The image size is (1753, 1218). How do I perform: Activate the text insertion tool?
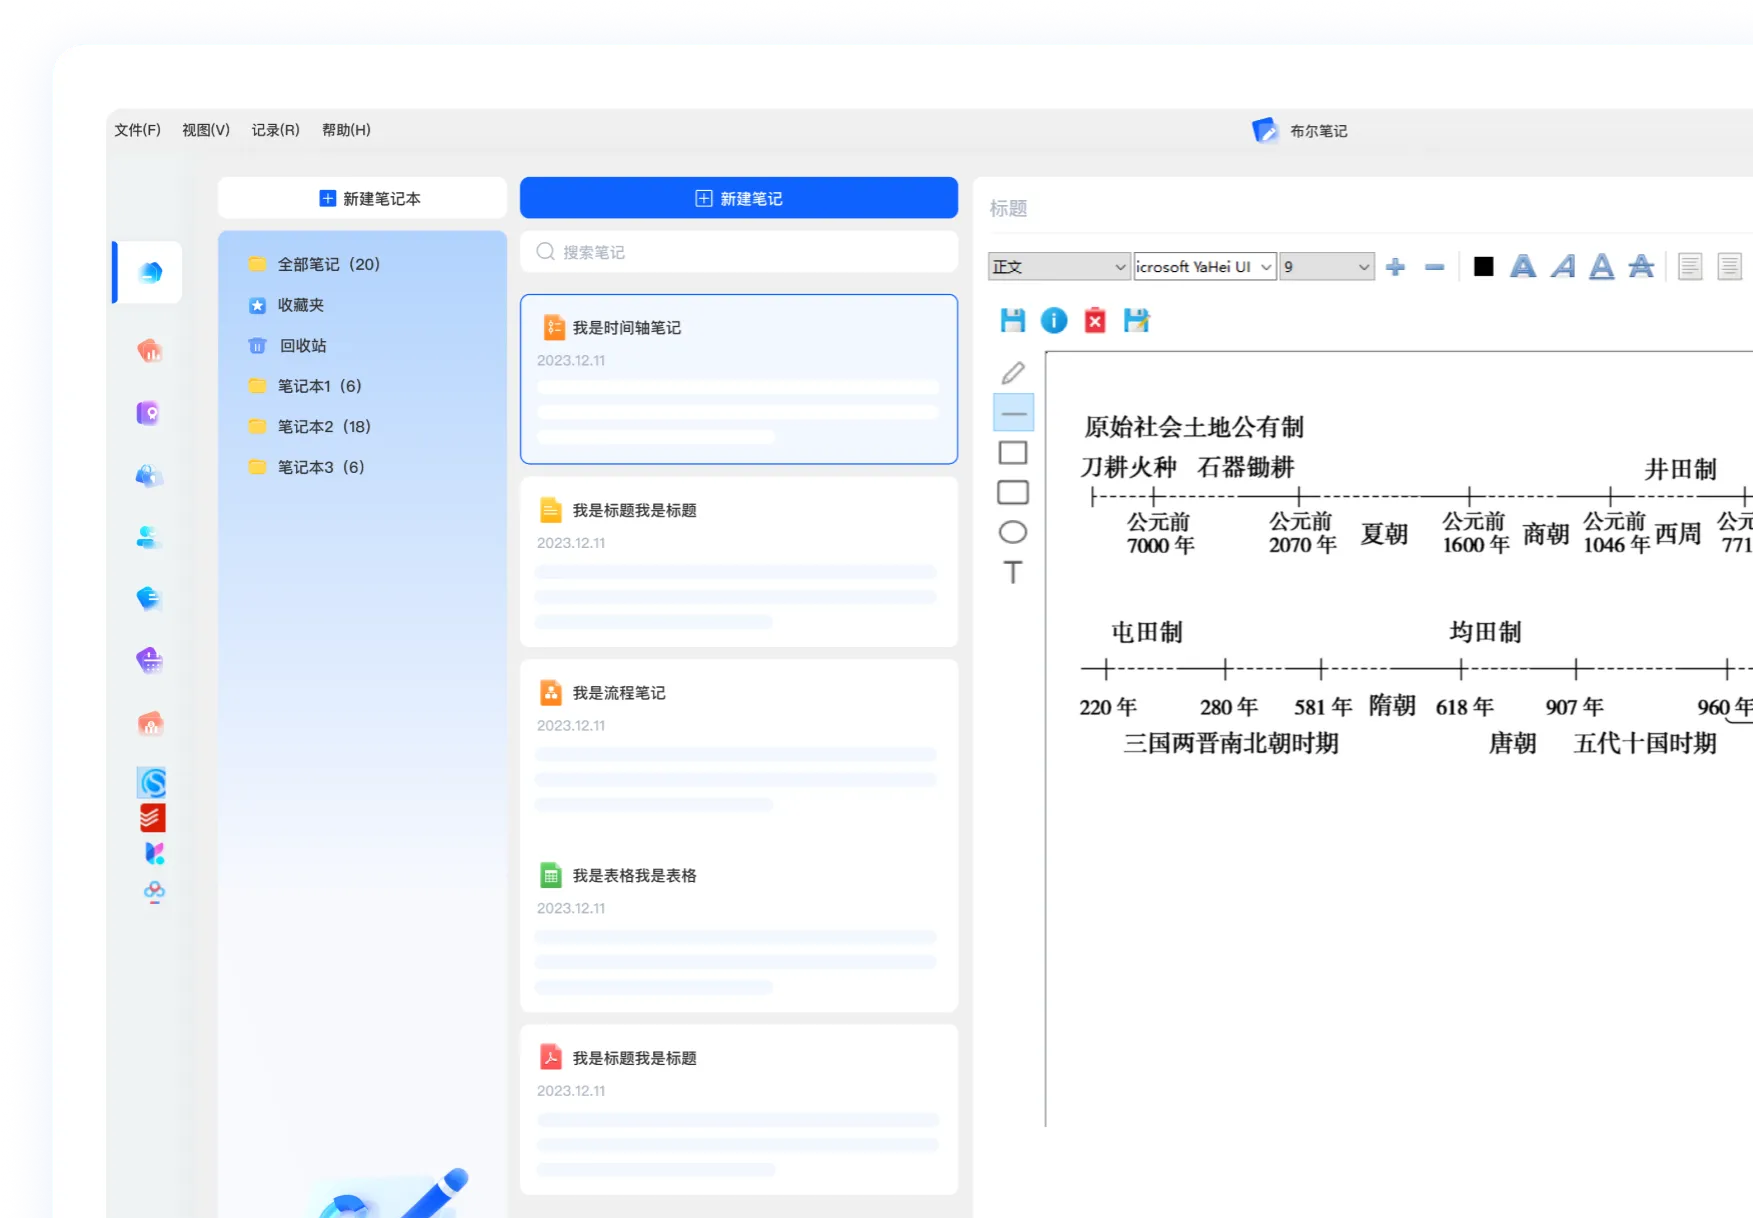point(1013,572)
